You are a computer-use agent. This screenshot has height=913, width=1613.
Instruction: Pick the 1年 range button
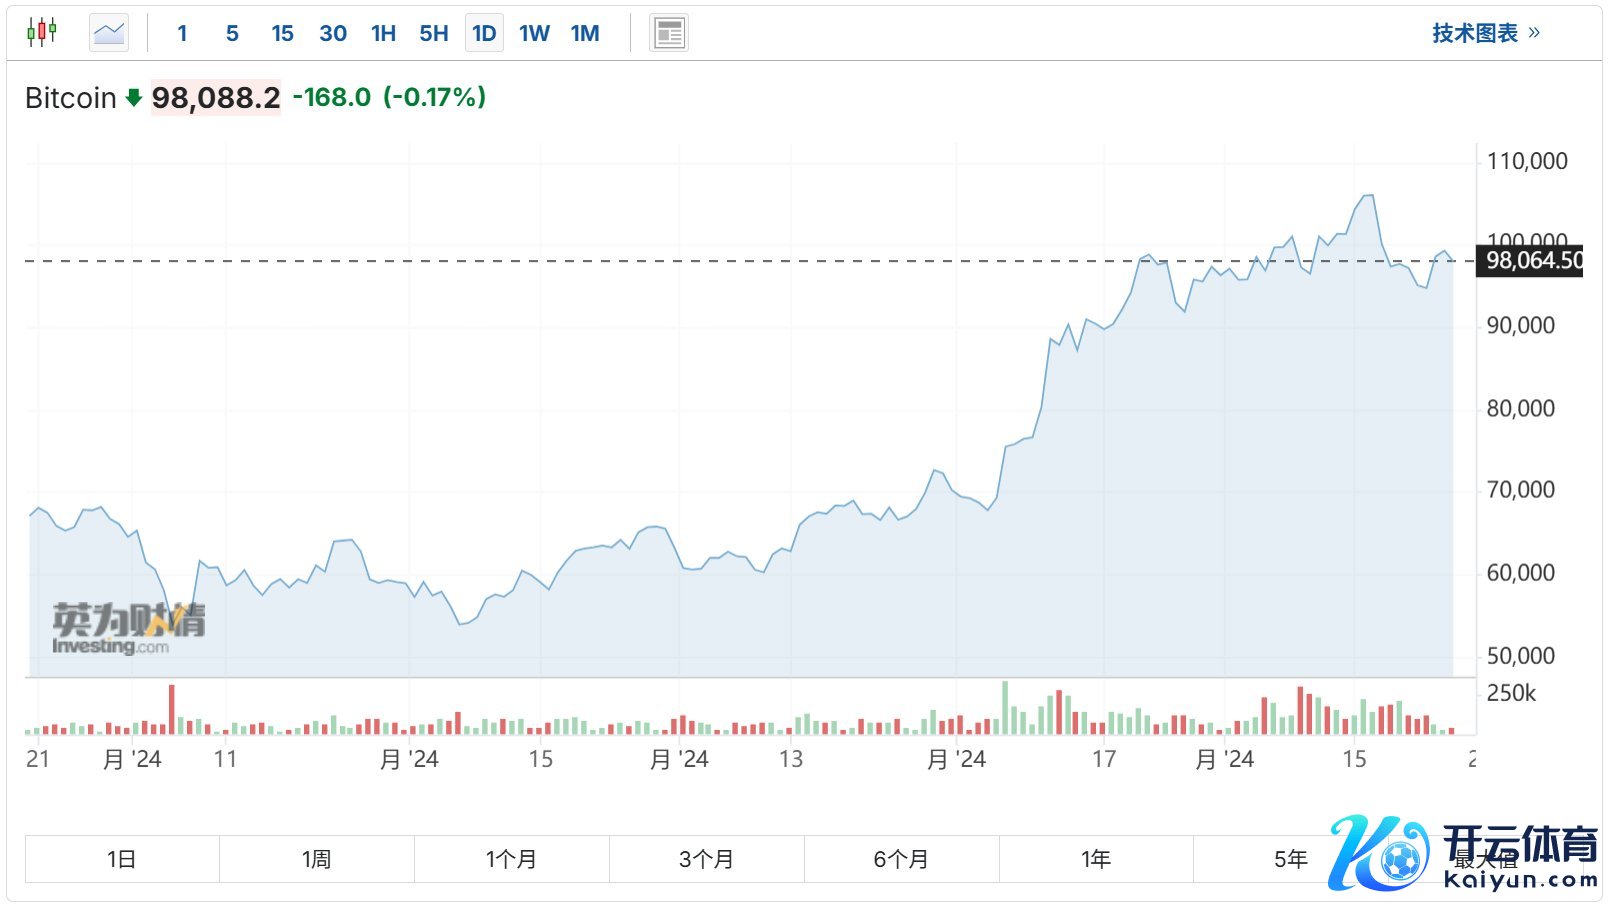point(1096,859)
